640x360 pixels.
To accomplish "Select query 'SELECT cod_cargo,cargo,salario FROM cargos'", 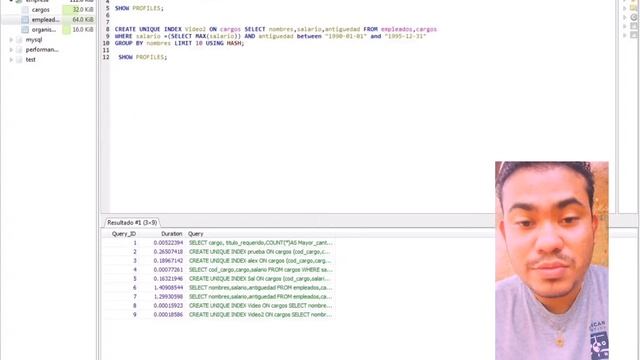I will click(x=261, y=270).
